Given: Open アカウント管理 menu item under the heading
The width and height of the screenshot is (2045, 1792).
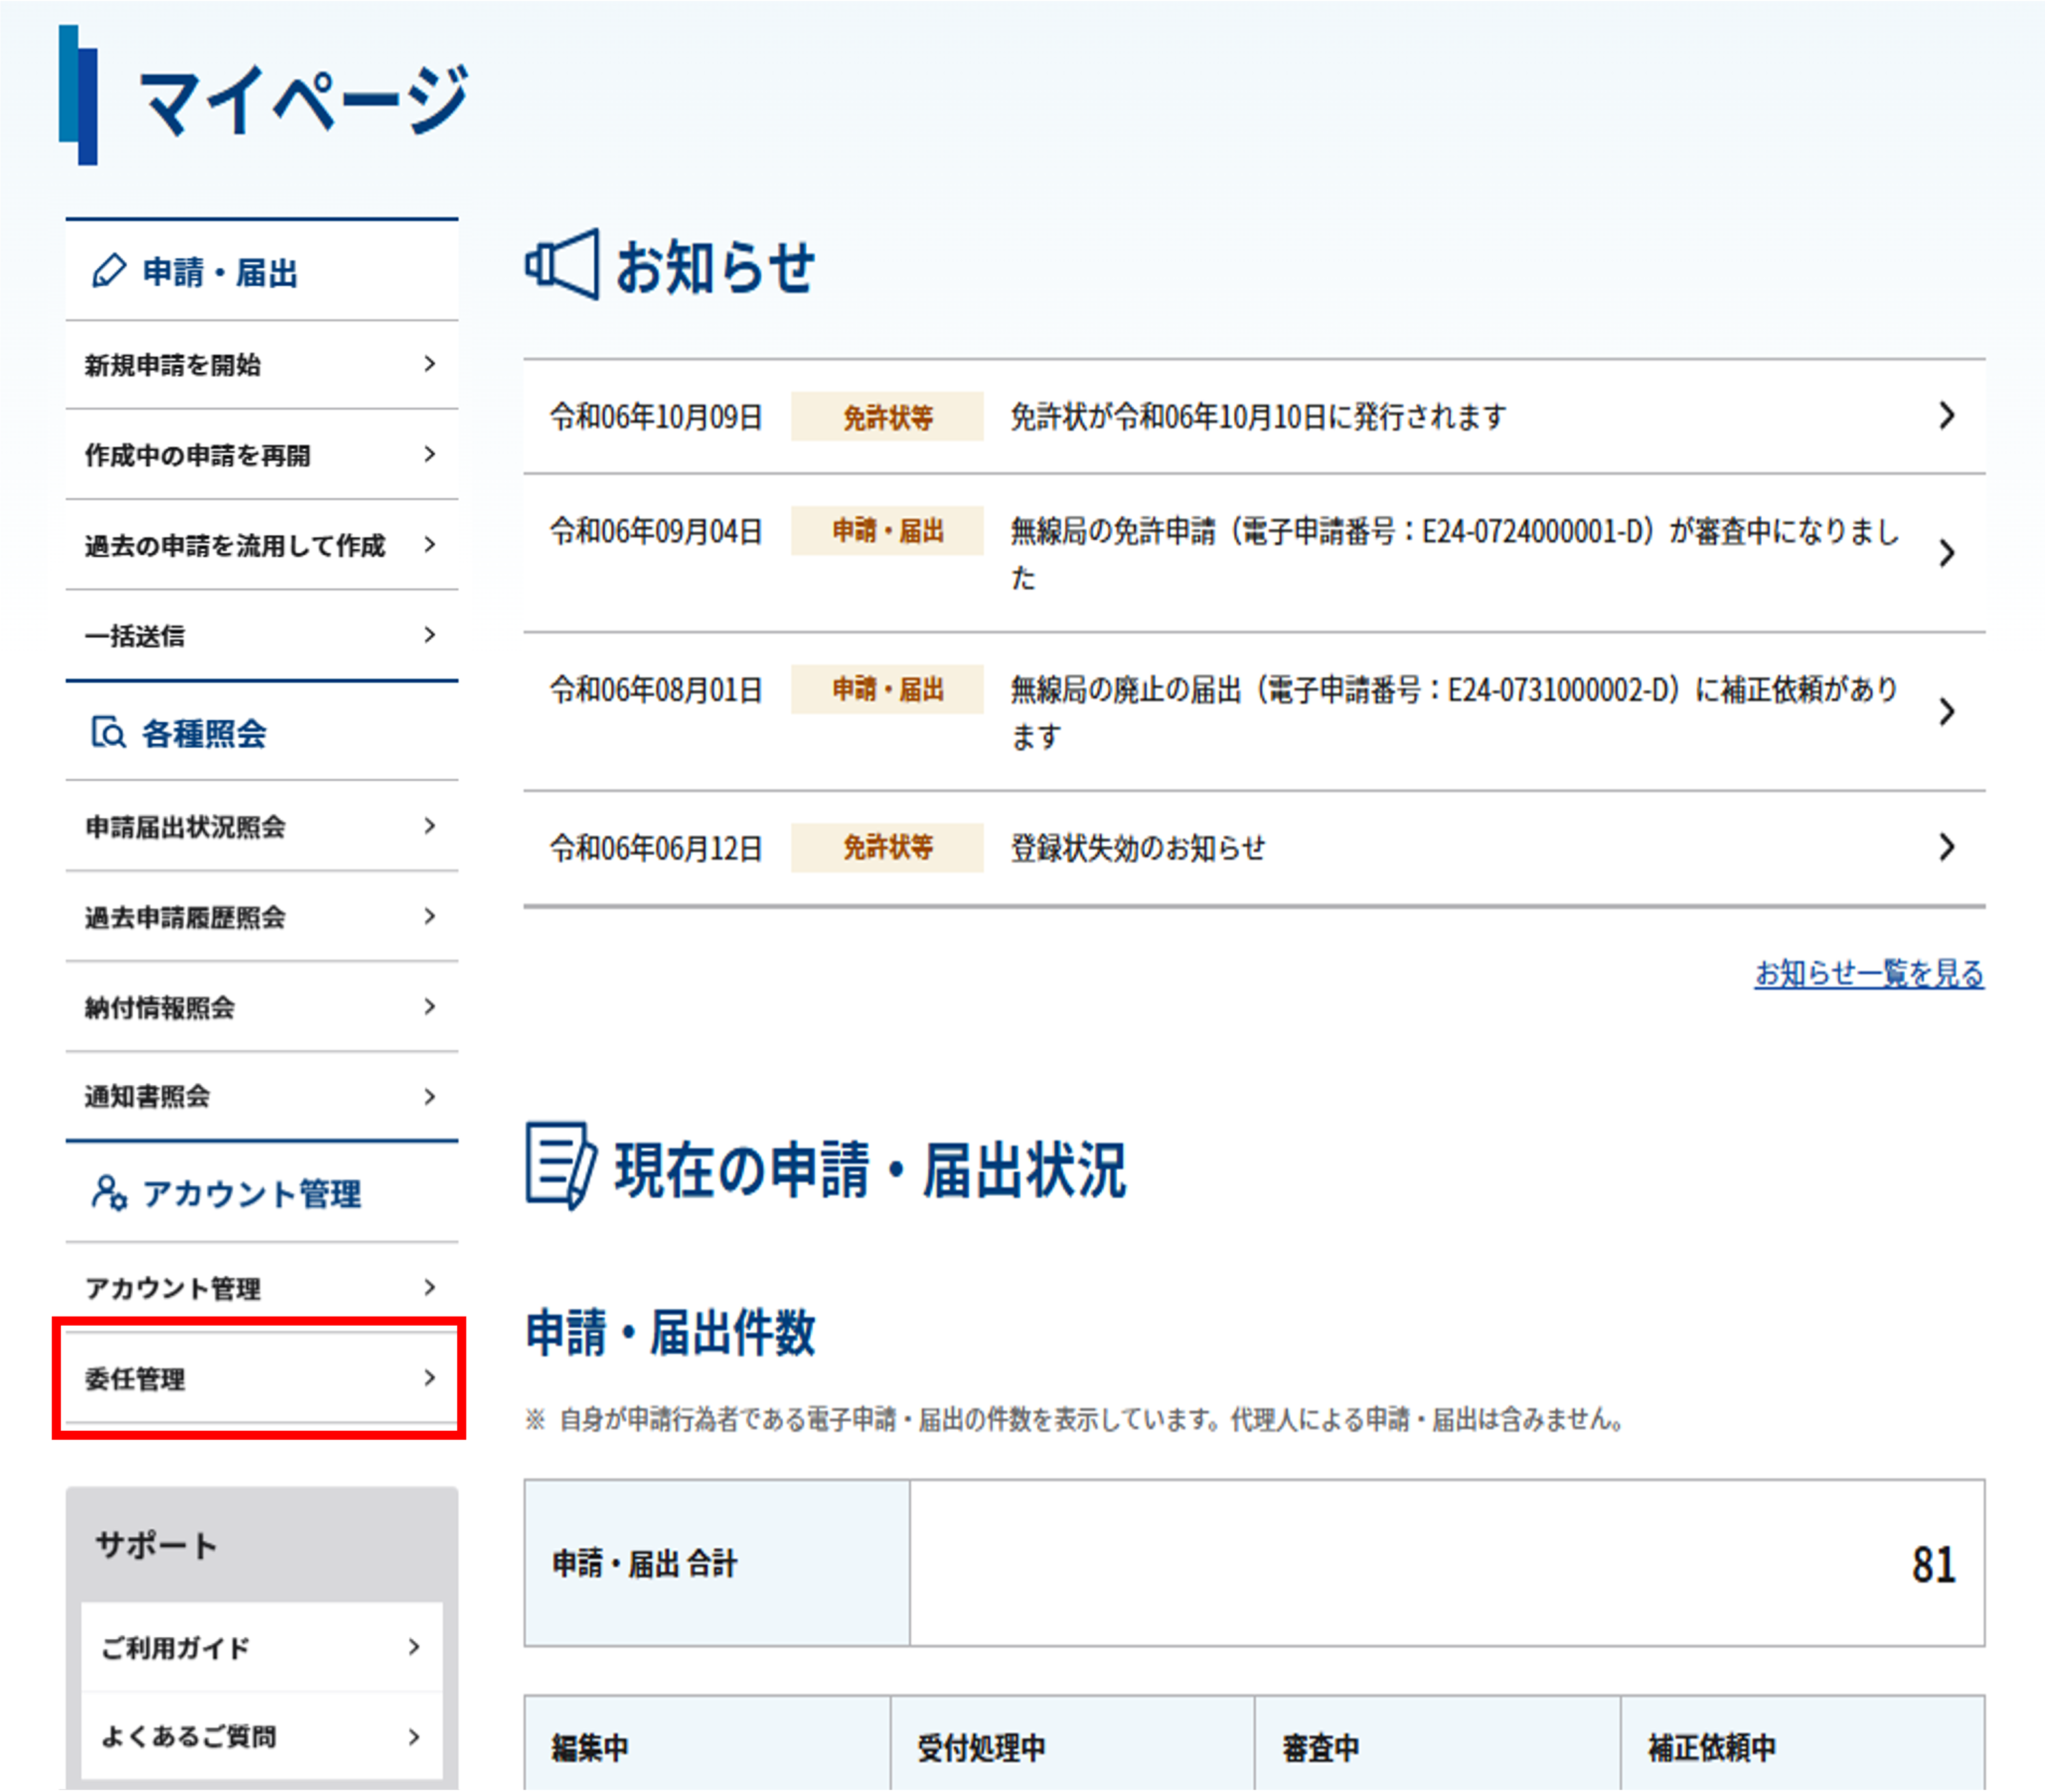Looking at the screenshot, I should [x=262, y=1288].
